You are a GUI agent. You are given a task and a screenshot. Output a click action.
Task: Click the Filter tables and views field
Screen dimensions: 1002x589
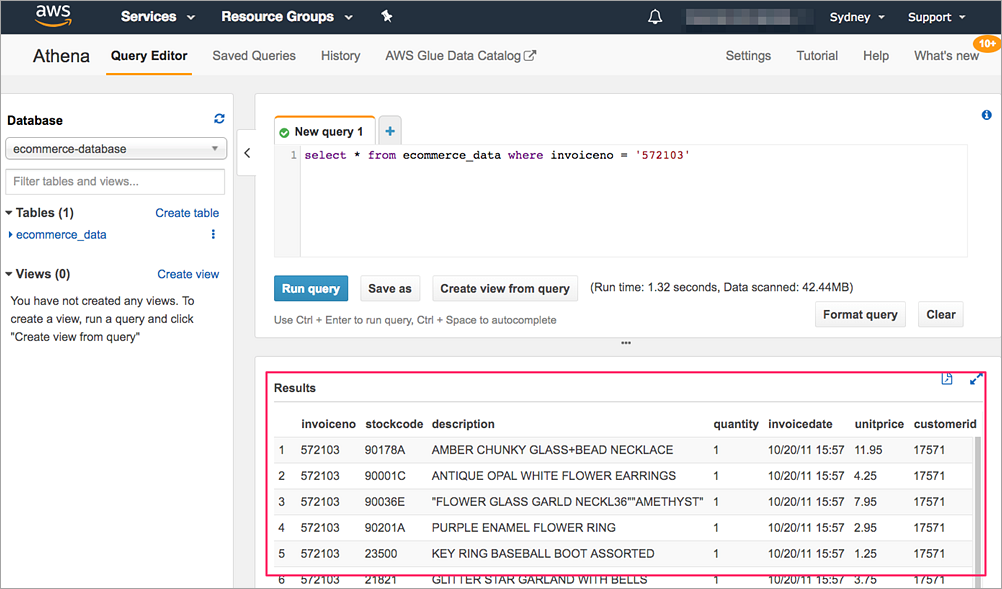[115, 181]
